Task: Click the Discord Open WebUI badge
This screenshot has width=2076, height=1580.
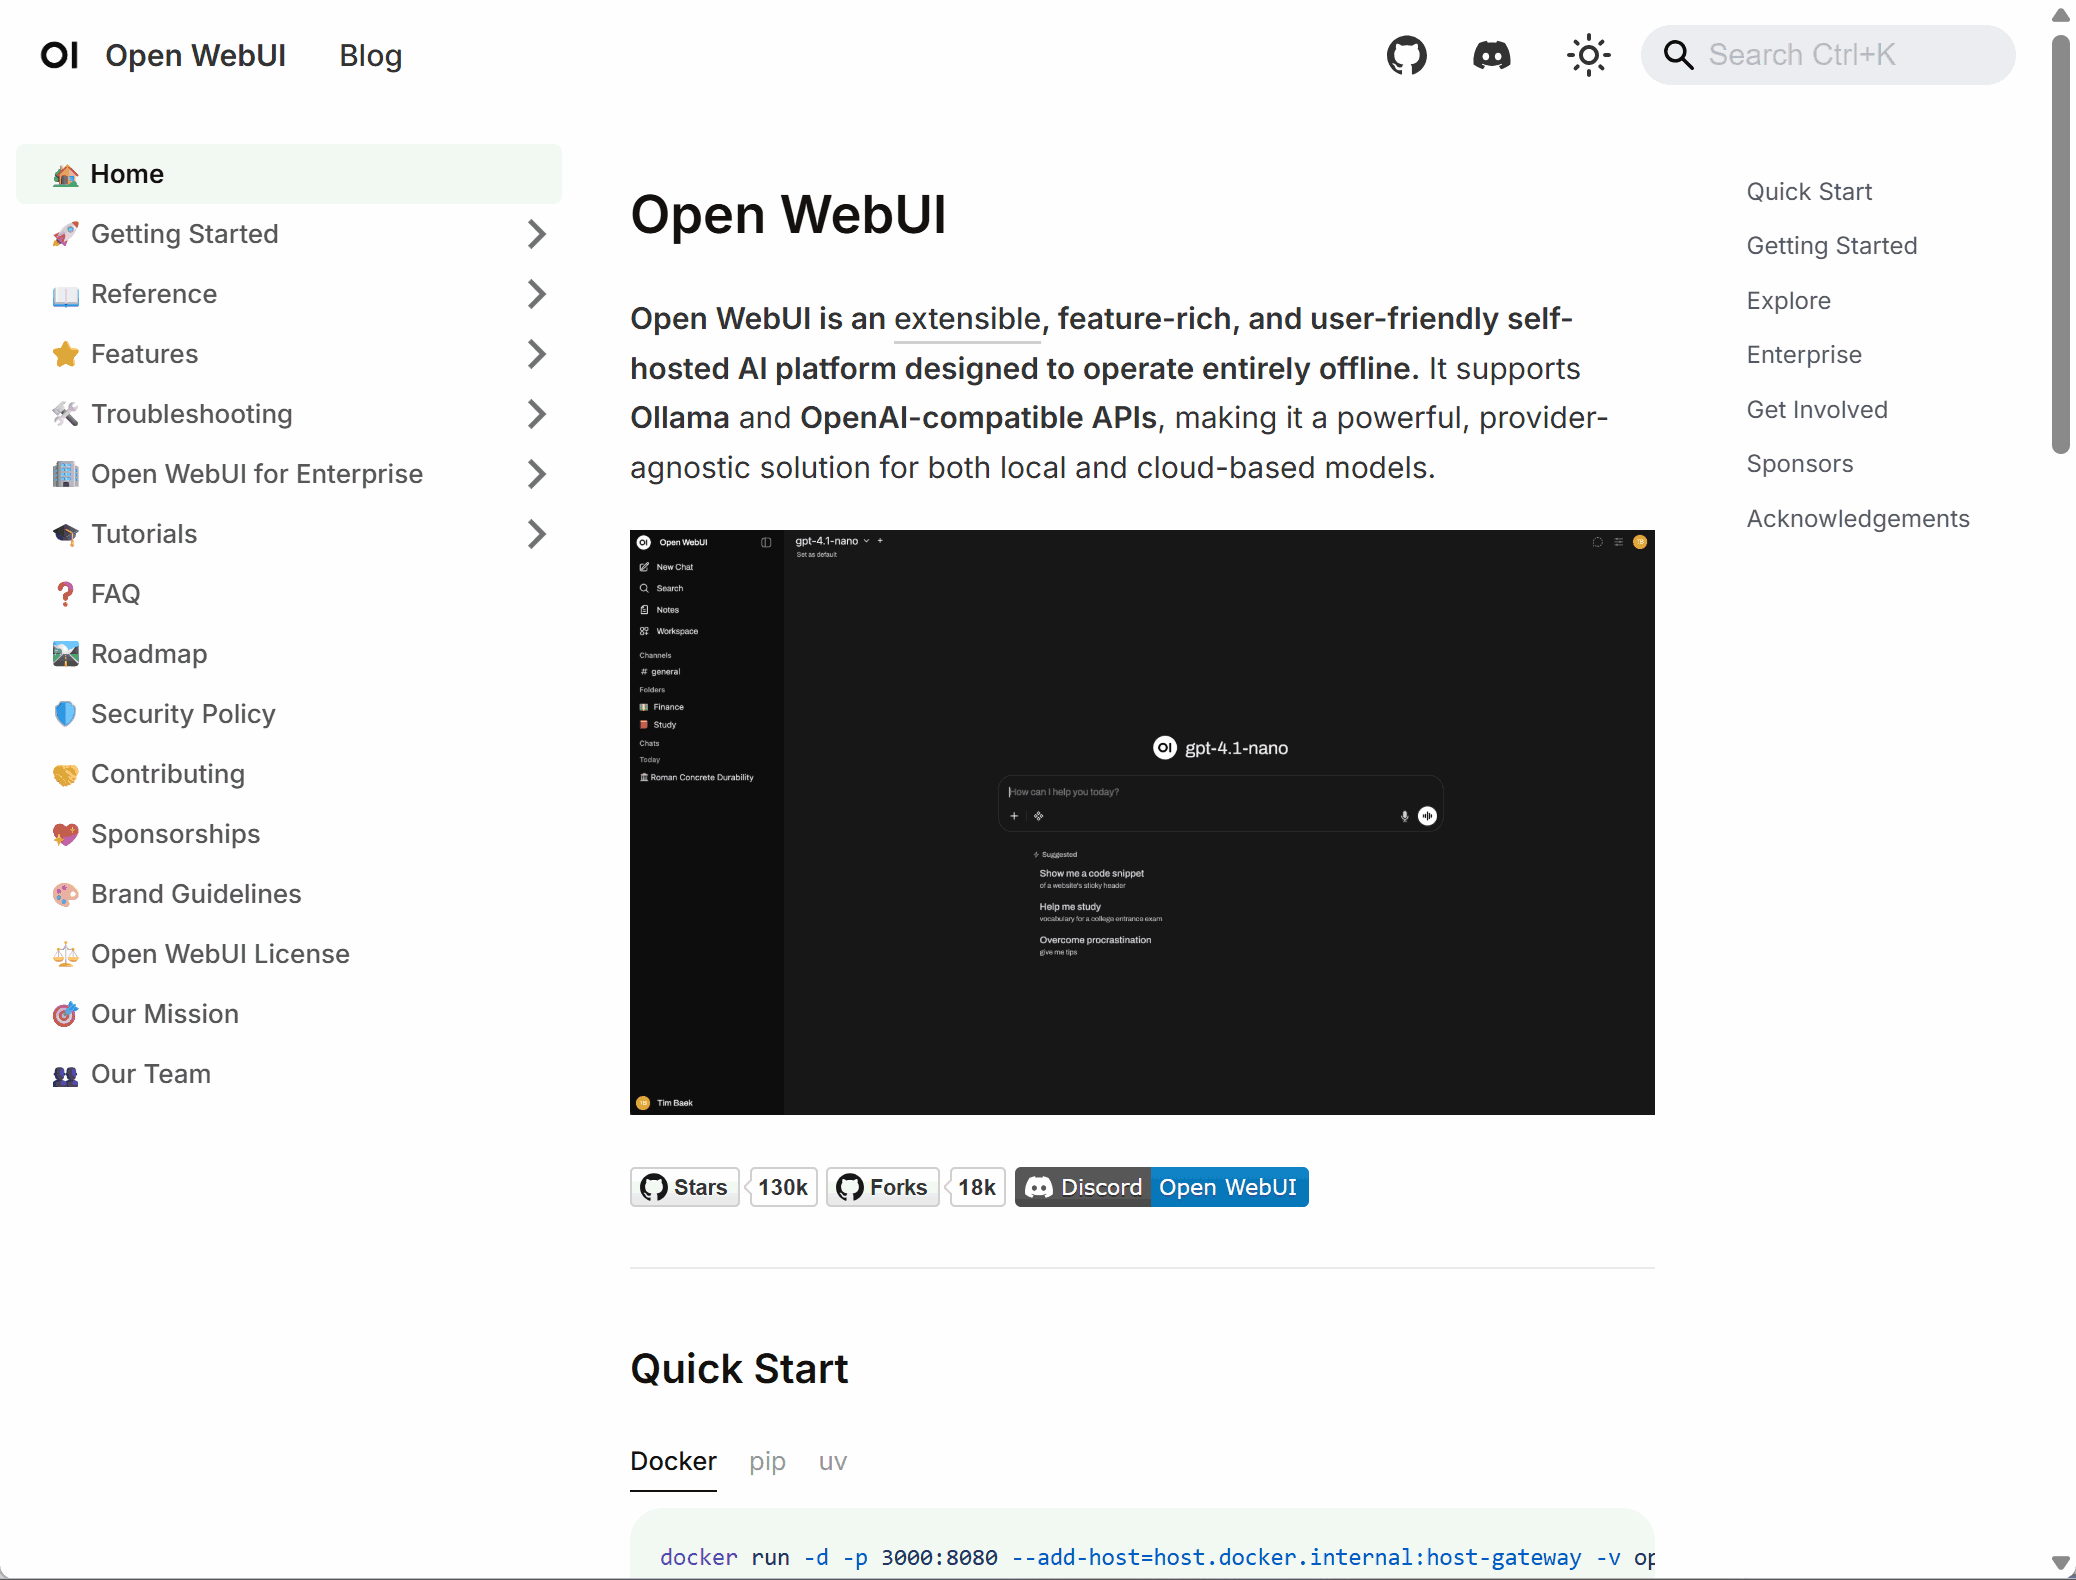Action: tap(1161, 1187)
